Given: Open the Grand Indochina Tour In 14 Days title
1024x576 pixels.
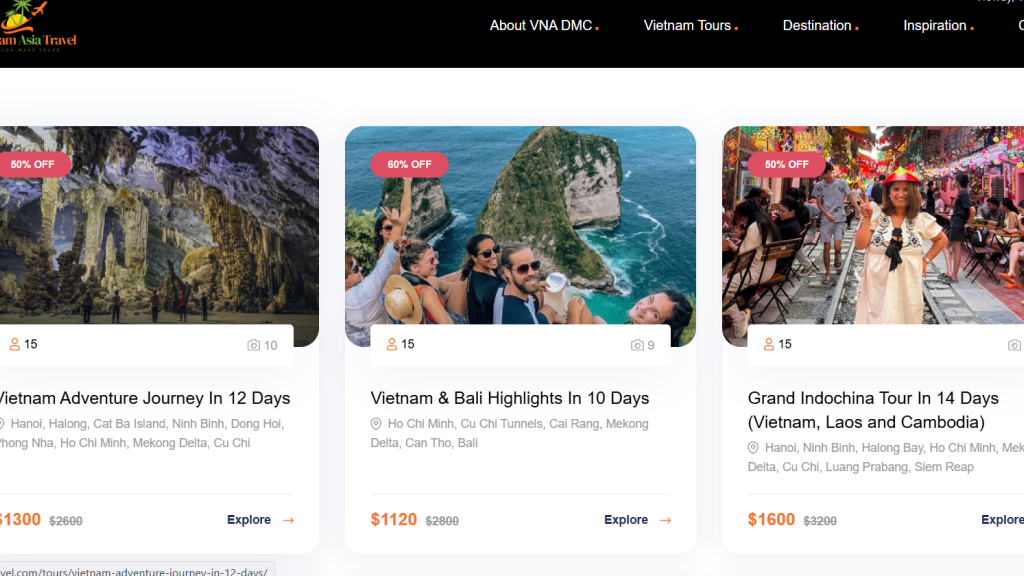Looking at the screenshot, I should coord(873,410).
